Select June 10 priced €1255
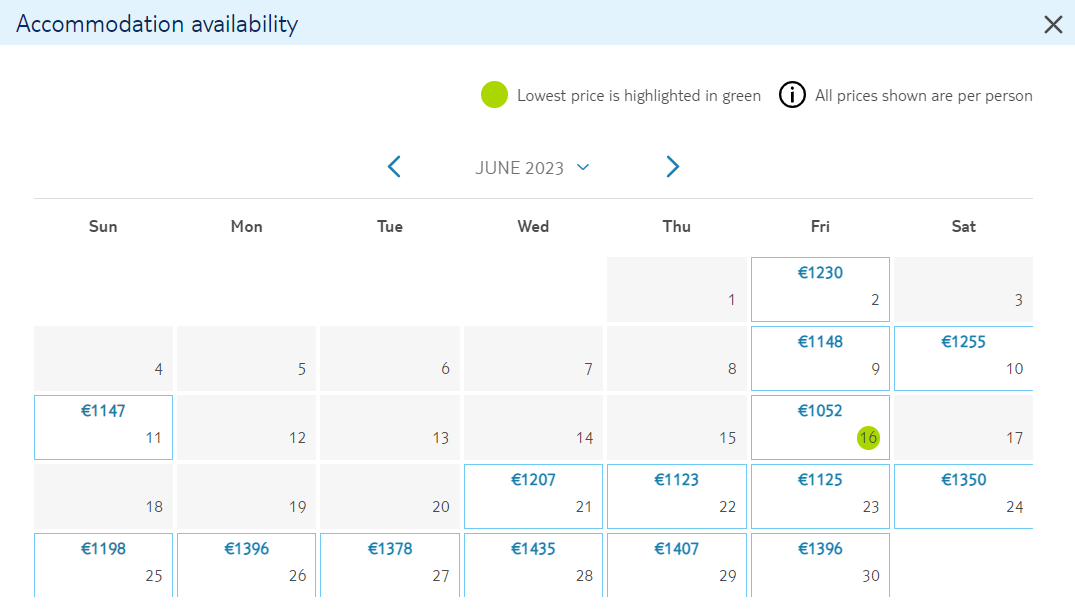 [963, 359]
